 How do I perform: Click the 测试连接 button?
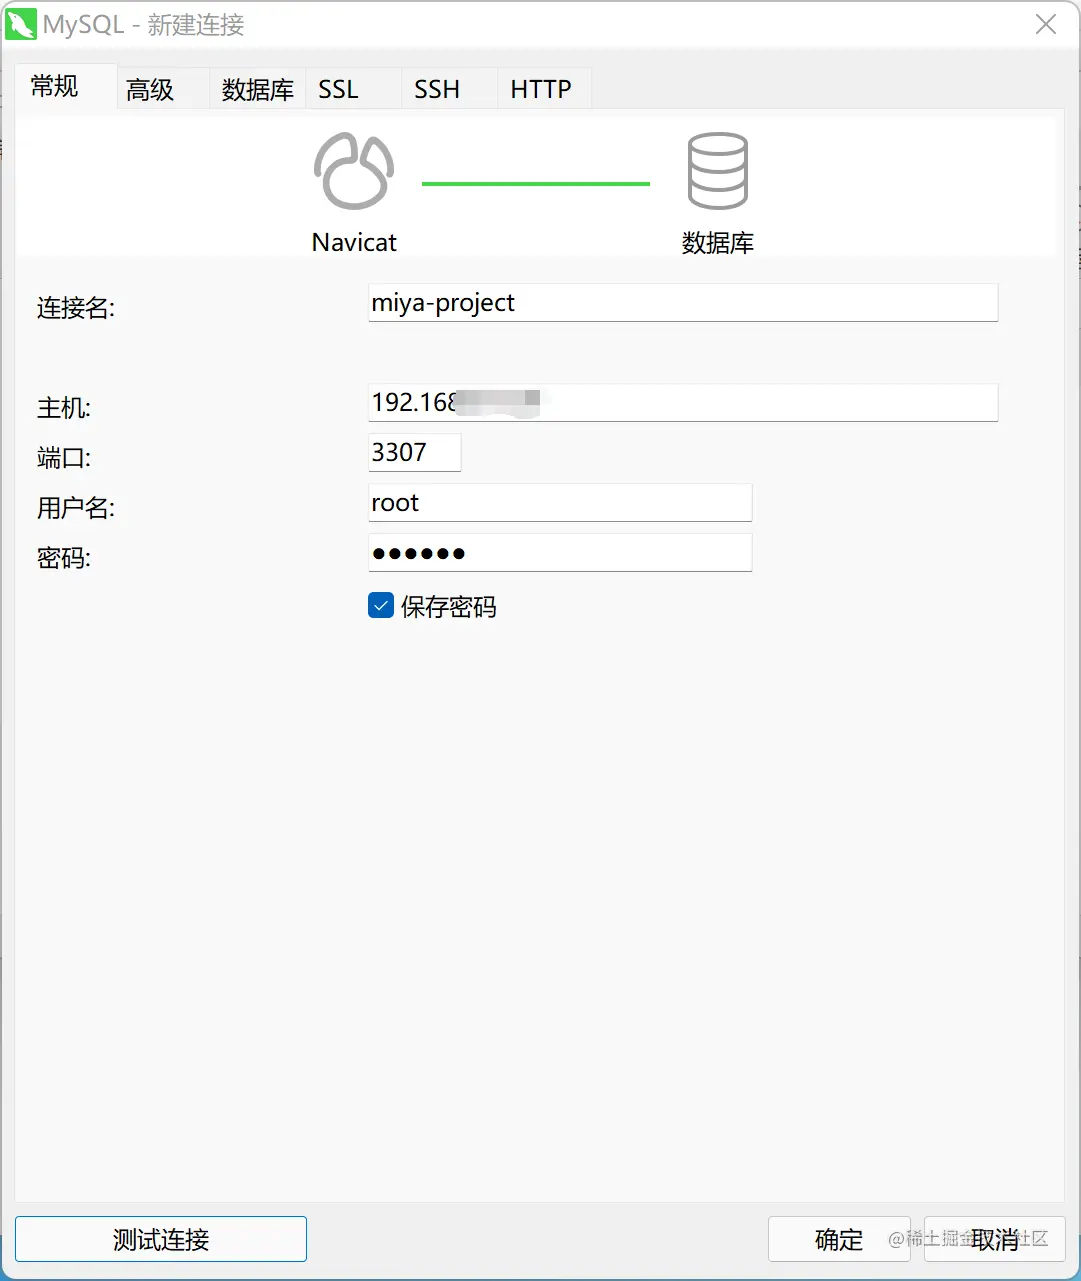[161, 1239]
